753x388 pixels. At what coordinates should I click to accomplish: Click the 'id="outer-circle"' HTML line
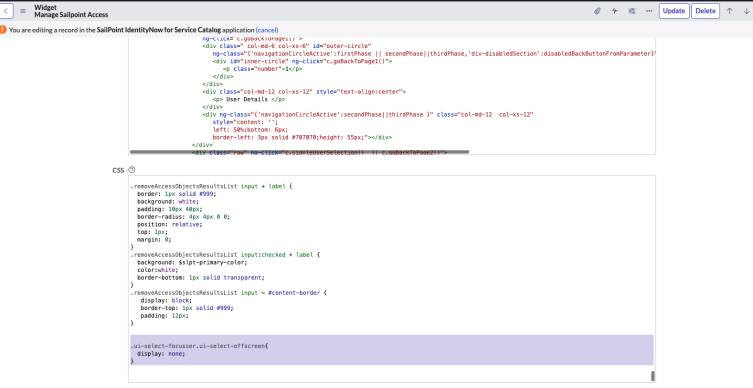(x=286, y=46)
